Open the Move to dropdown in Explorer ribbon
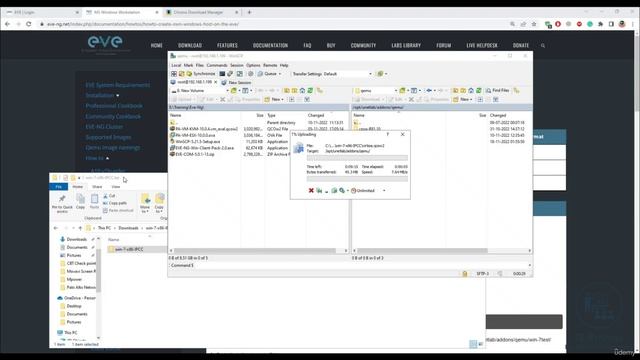Screen dimensions: 640x360 (x=145, y=203)
